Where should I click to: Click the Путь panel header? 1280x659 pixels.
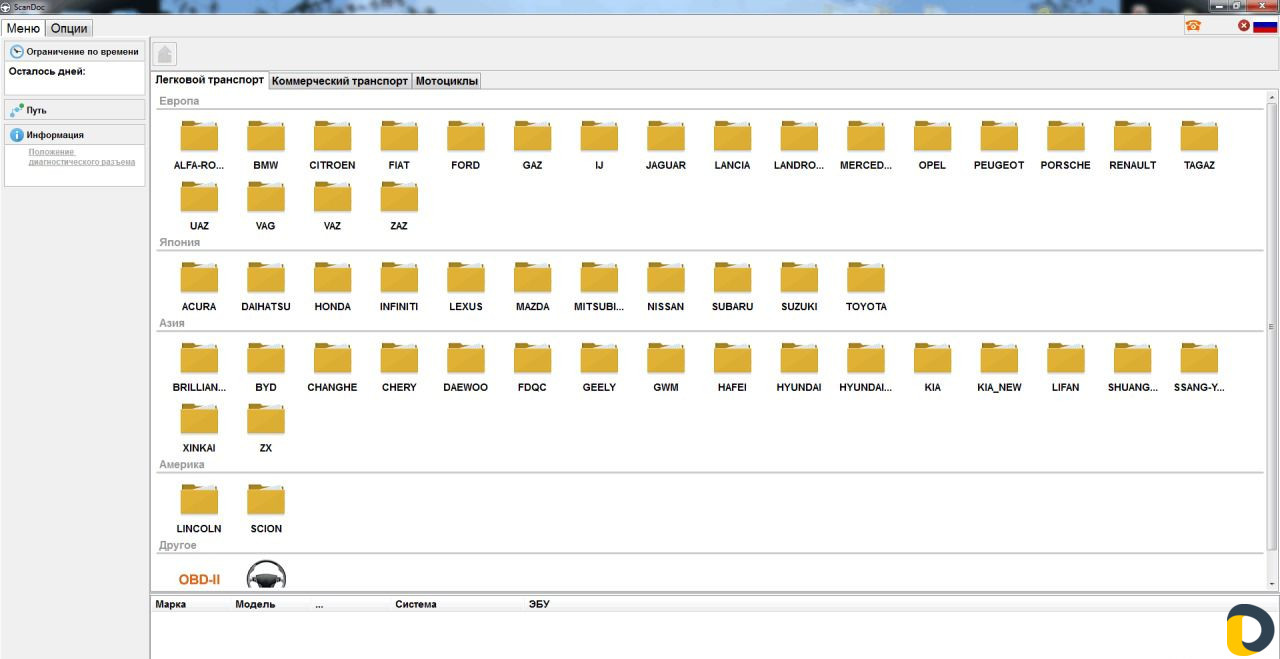click(75, 110)
